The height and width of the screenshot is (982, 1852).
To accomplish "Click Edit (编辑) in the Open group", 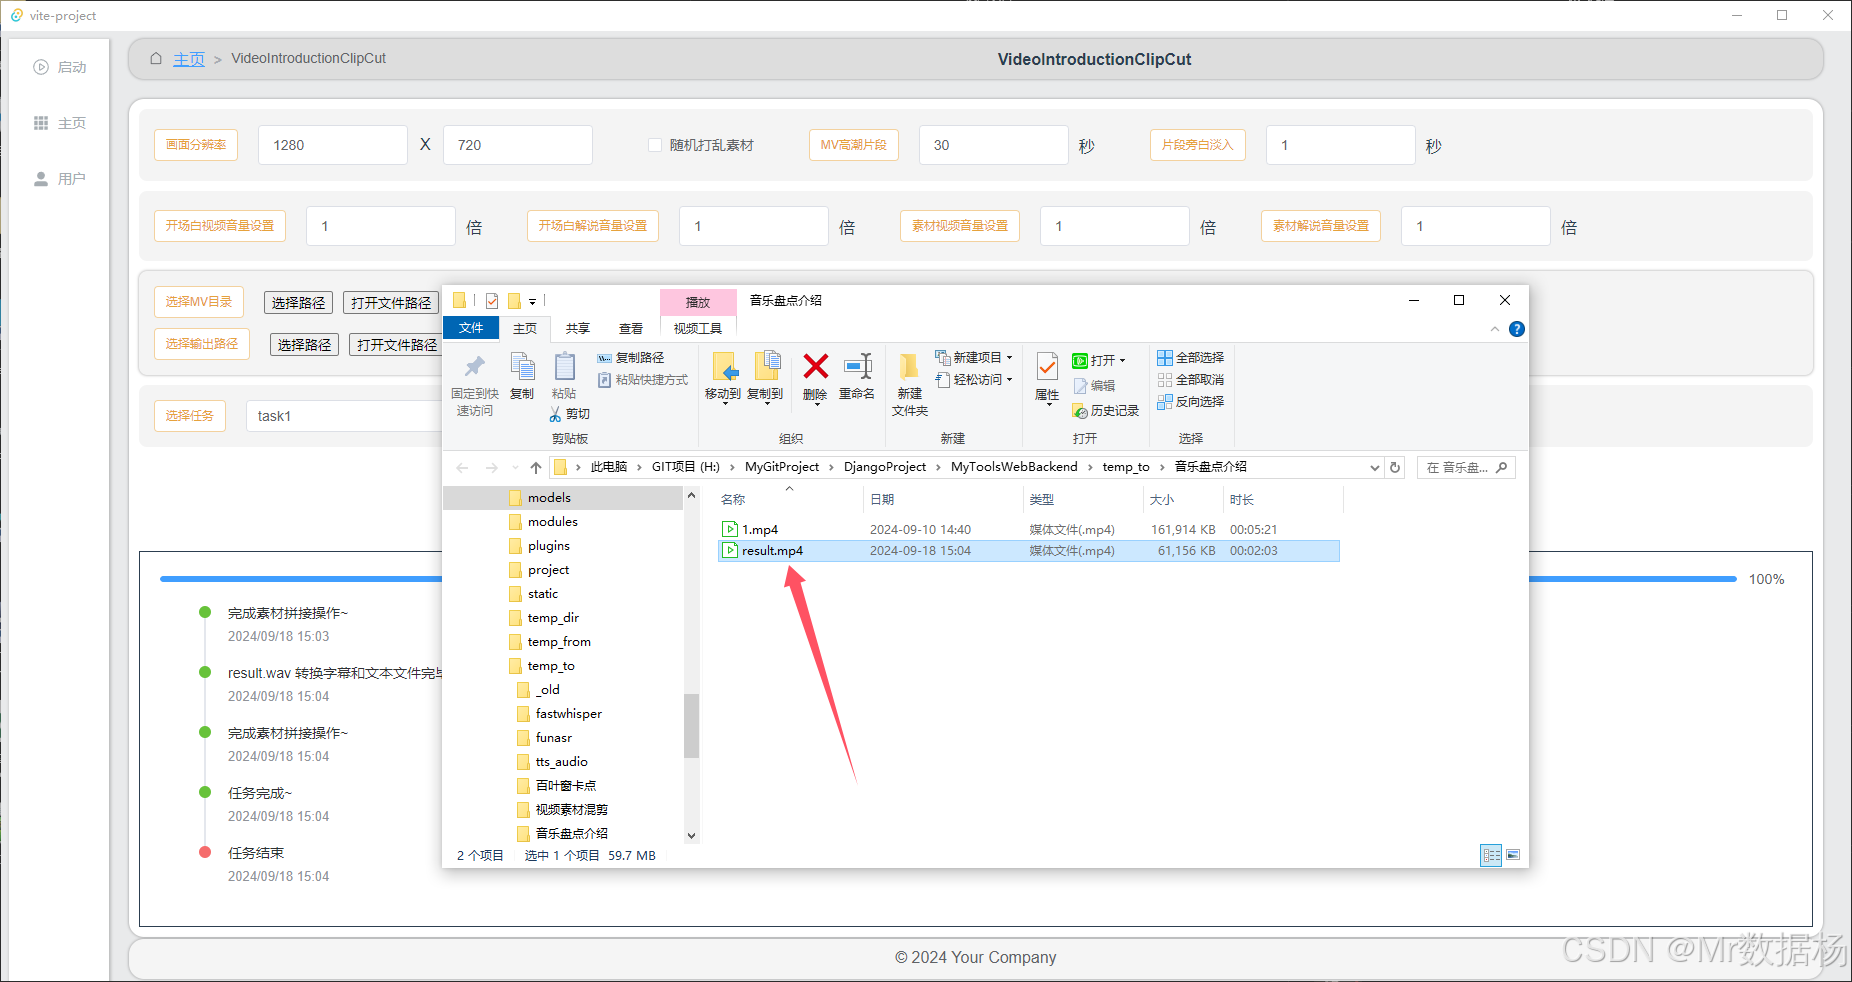I will (1094, 386).
